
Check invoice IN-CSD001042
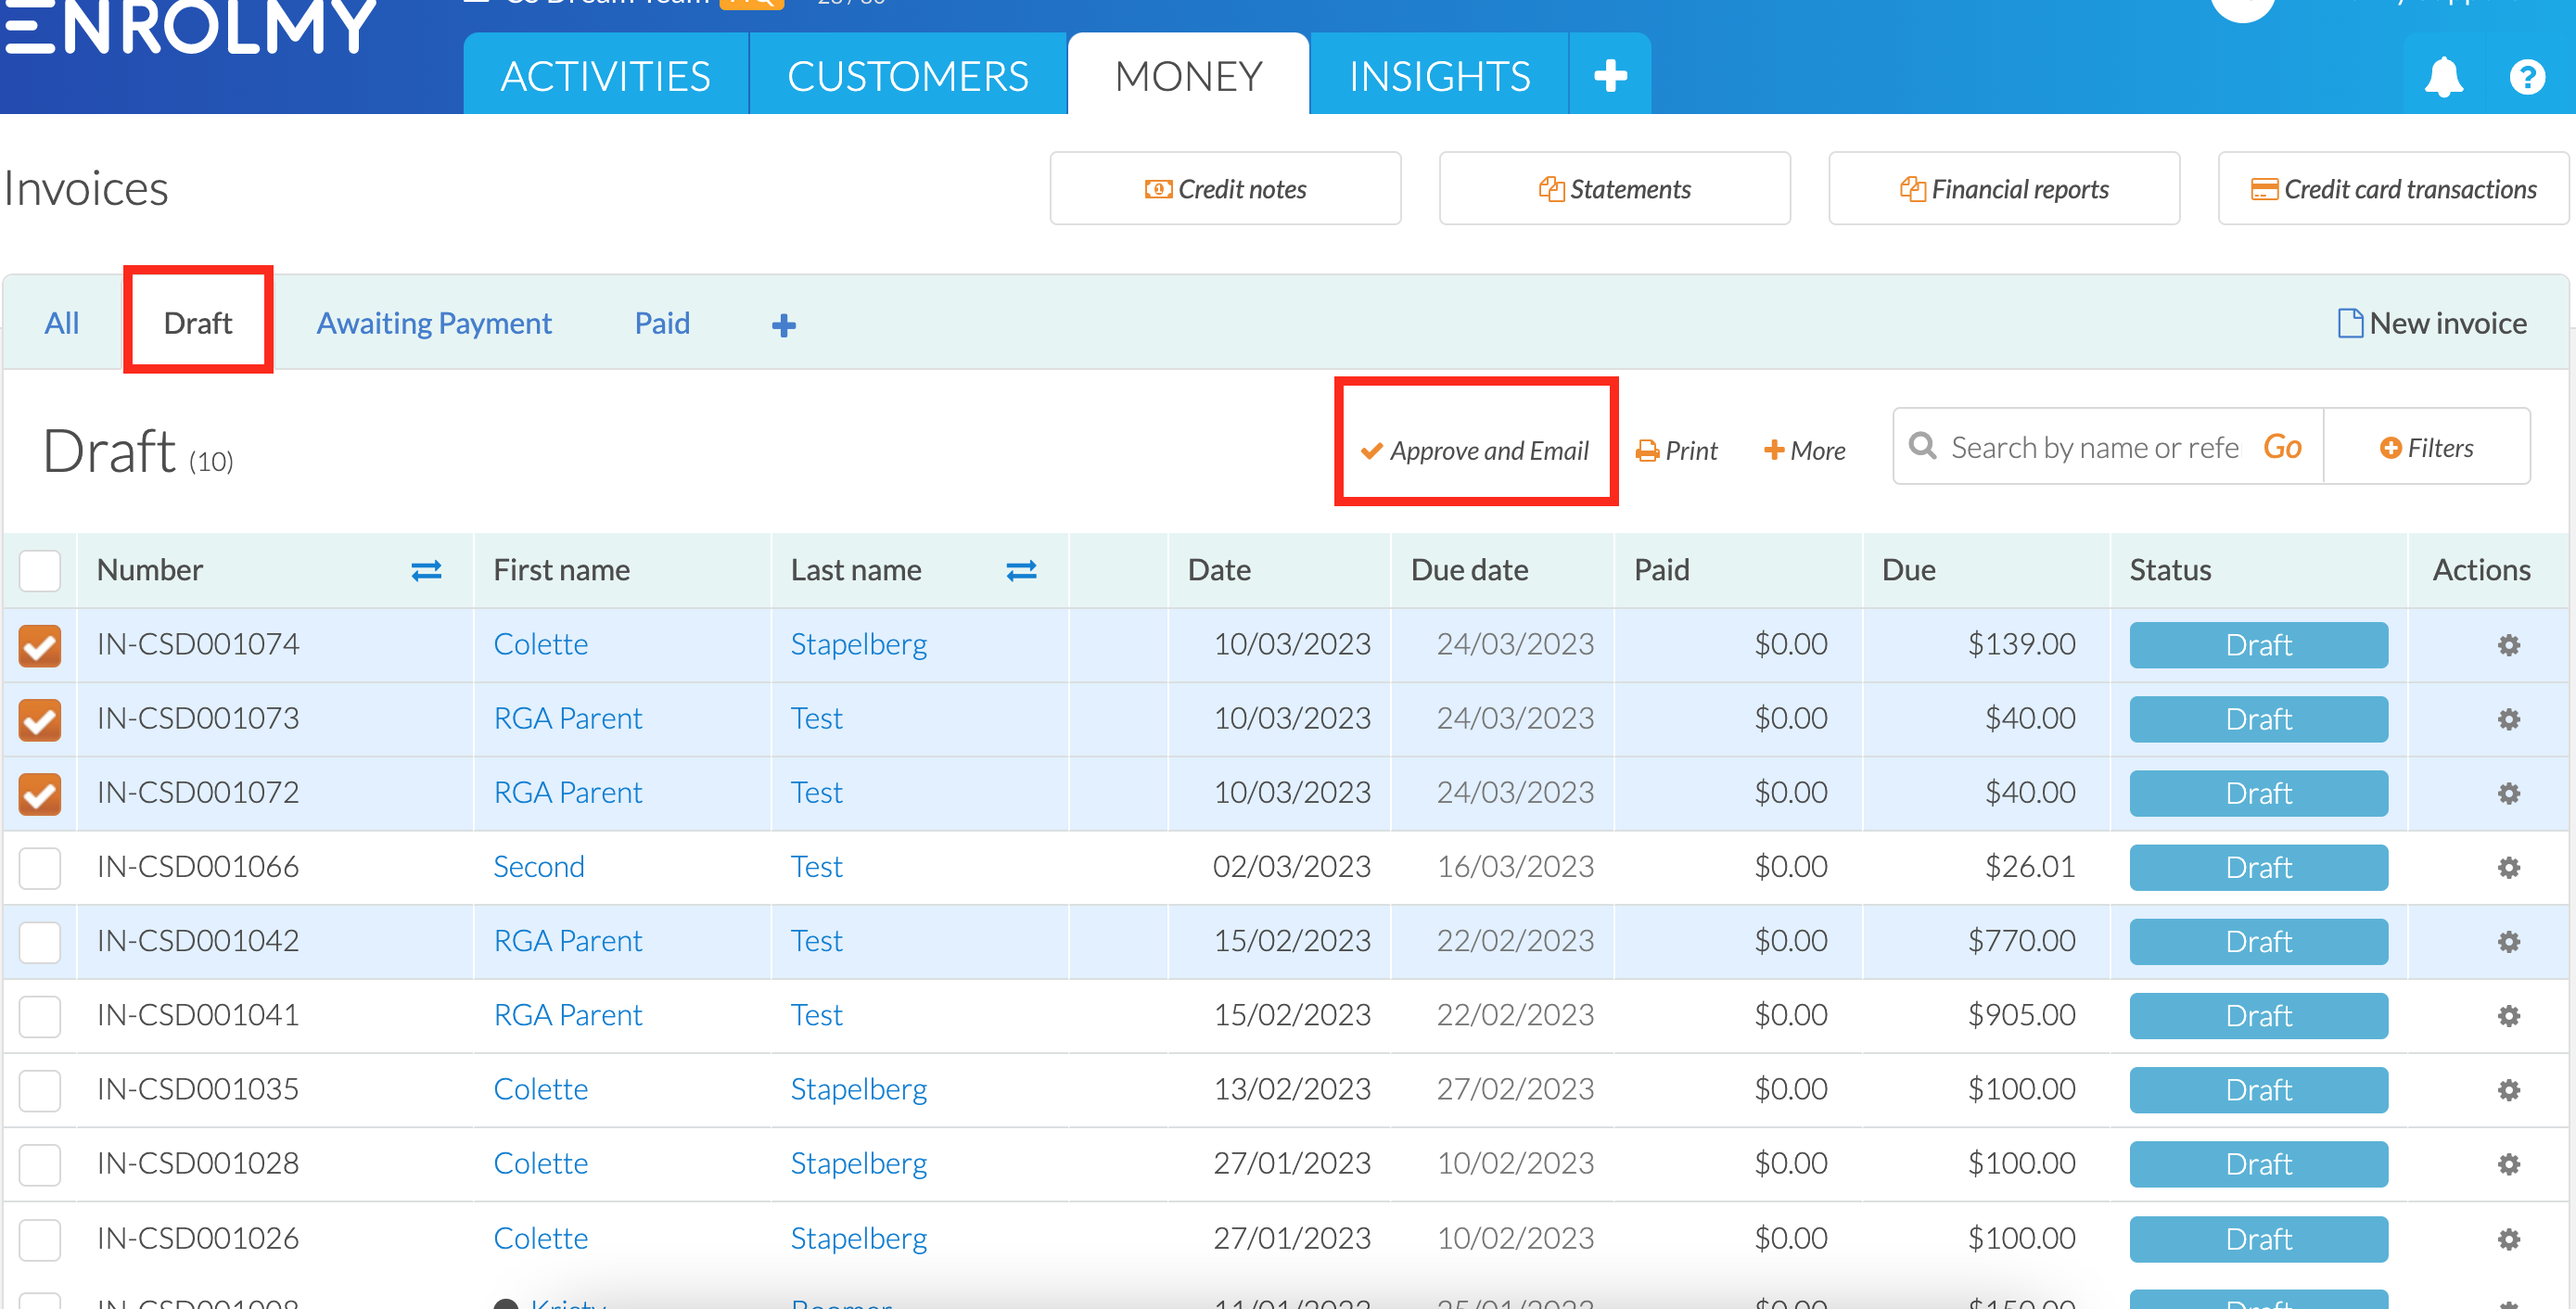coord(40,941)
